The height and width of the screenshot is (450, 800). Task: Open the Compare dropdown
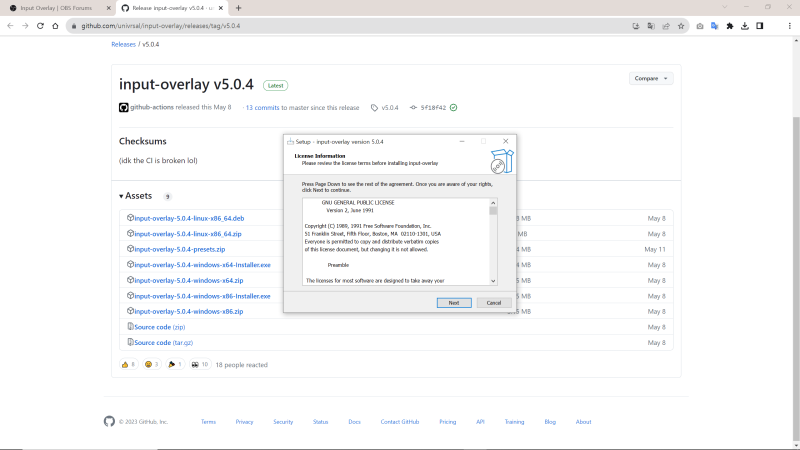pos(651,79)
